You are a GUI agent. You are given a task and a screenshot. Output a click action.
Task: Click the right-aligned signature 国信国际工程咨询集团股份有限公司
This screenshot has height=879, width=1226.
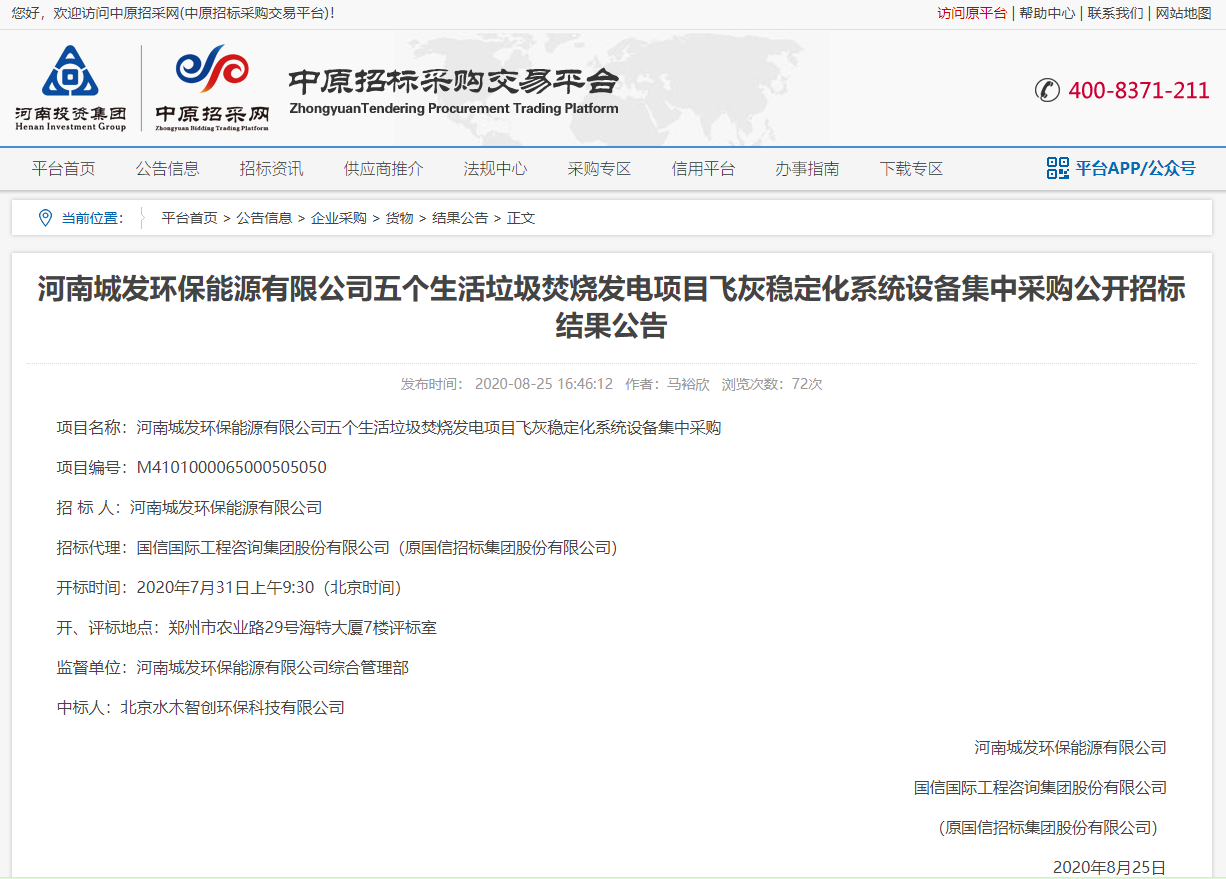click(1040, 788)
